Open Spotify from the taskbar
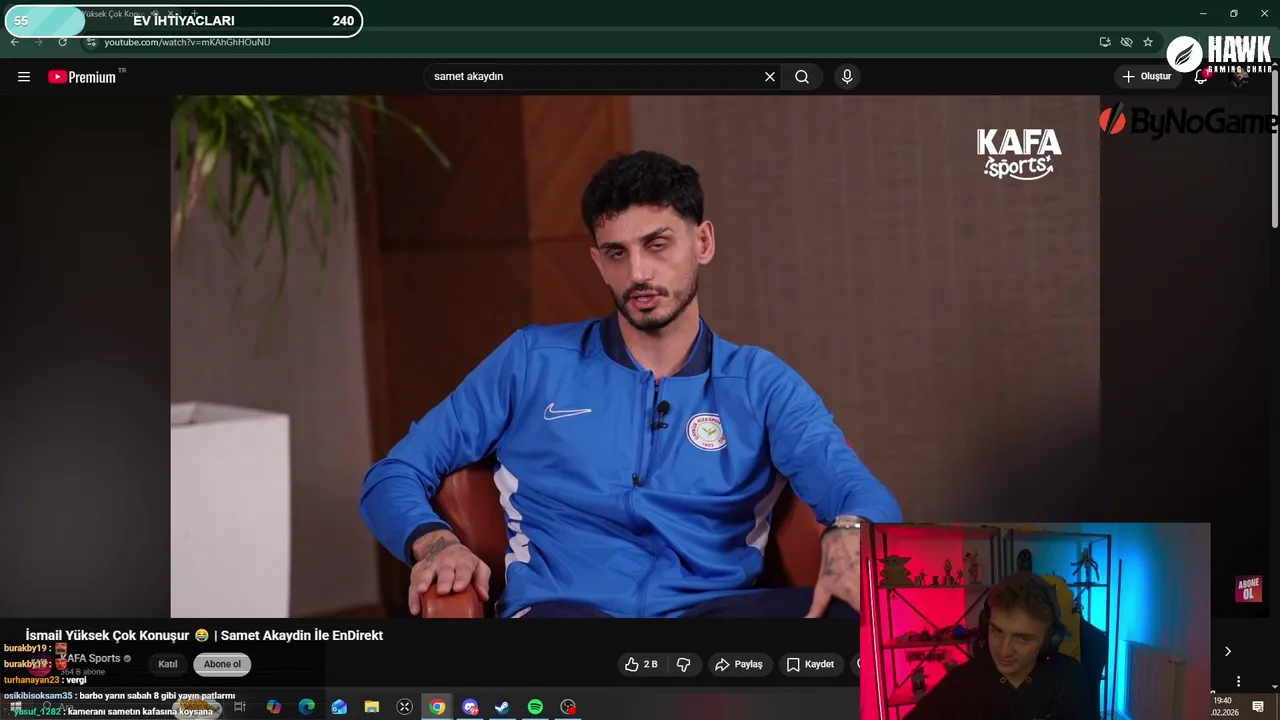The height and width of the screenshot is (720, 1280). pyautogui.click(x=535, y=707)
